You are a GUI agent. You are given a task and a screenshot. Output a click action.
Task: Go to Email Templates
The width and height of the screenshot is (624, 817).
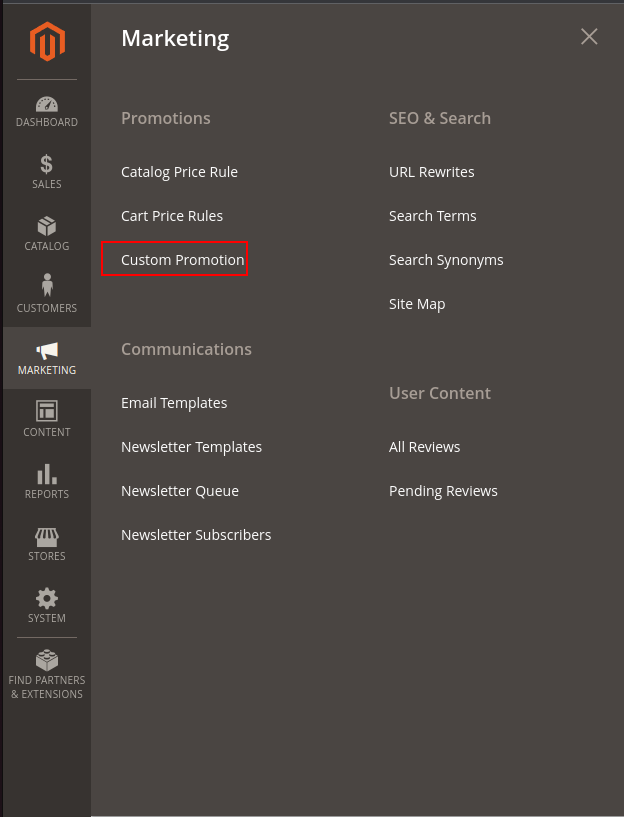(x=174, y=403)
